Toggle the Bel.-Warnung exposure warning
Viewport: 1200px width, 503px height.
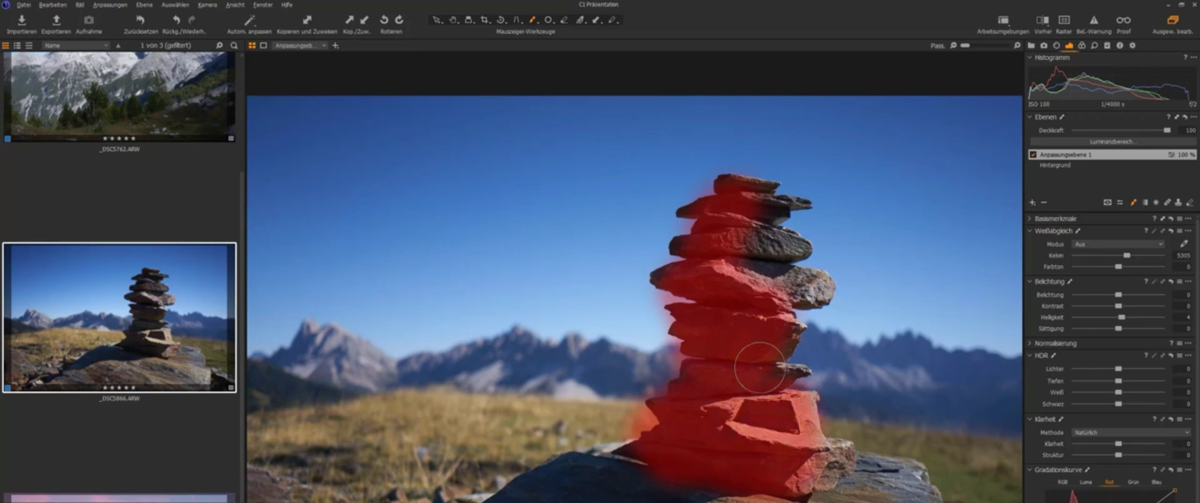1093,19
